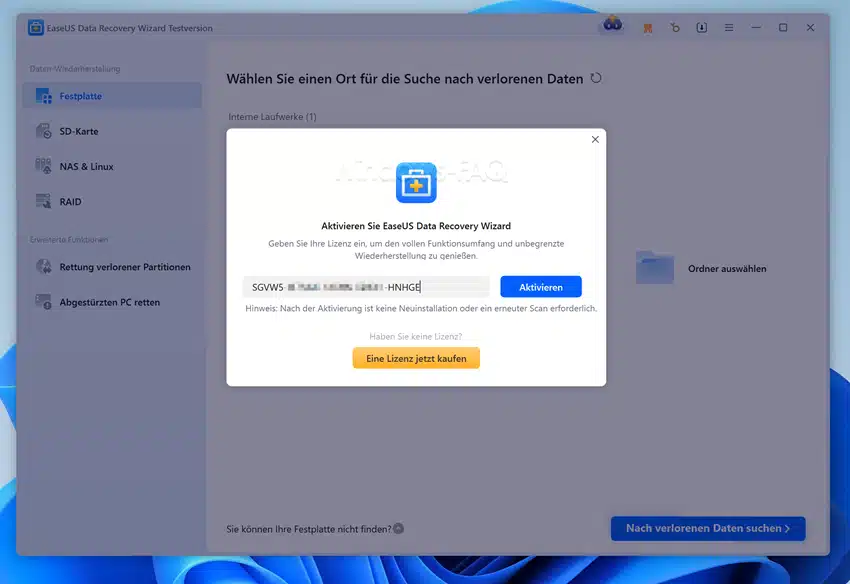This screenshot has height=584, width=850.
Task: Click the Abgestürzten PC retten icon
Action: 43,302
